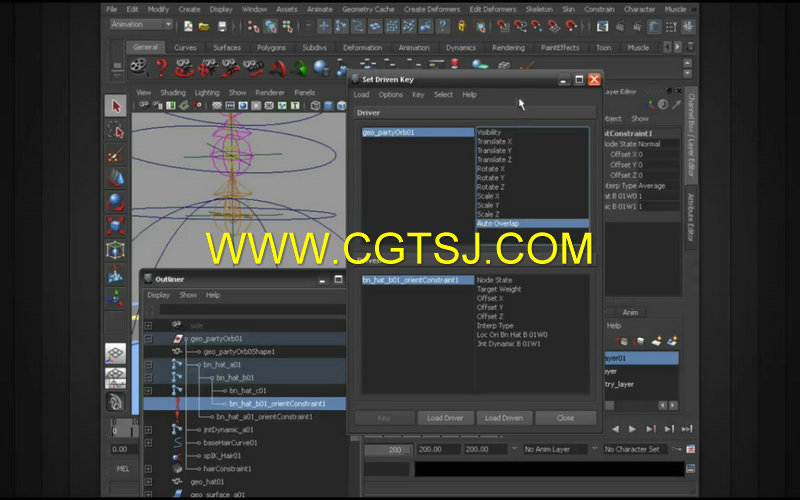The height and width of the screenshot is (500, 800).
Task: Click the animation preferences icon near character set
Action: click(691, 449)
